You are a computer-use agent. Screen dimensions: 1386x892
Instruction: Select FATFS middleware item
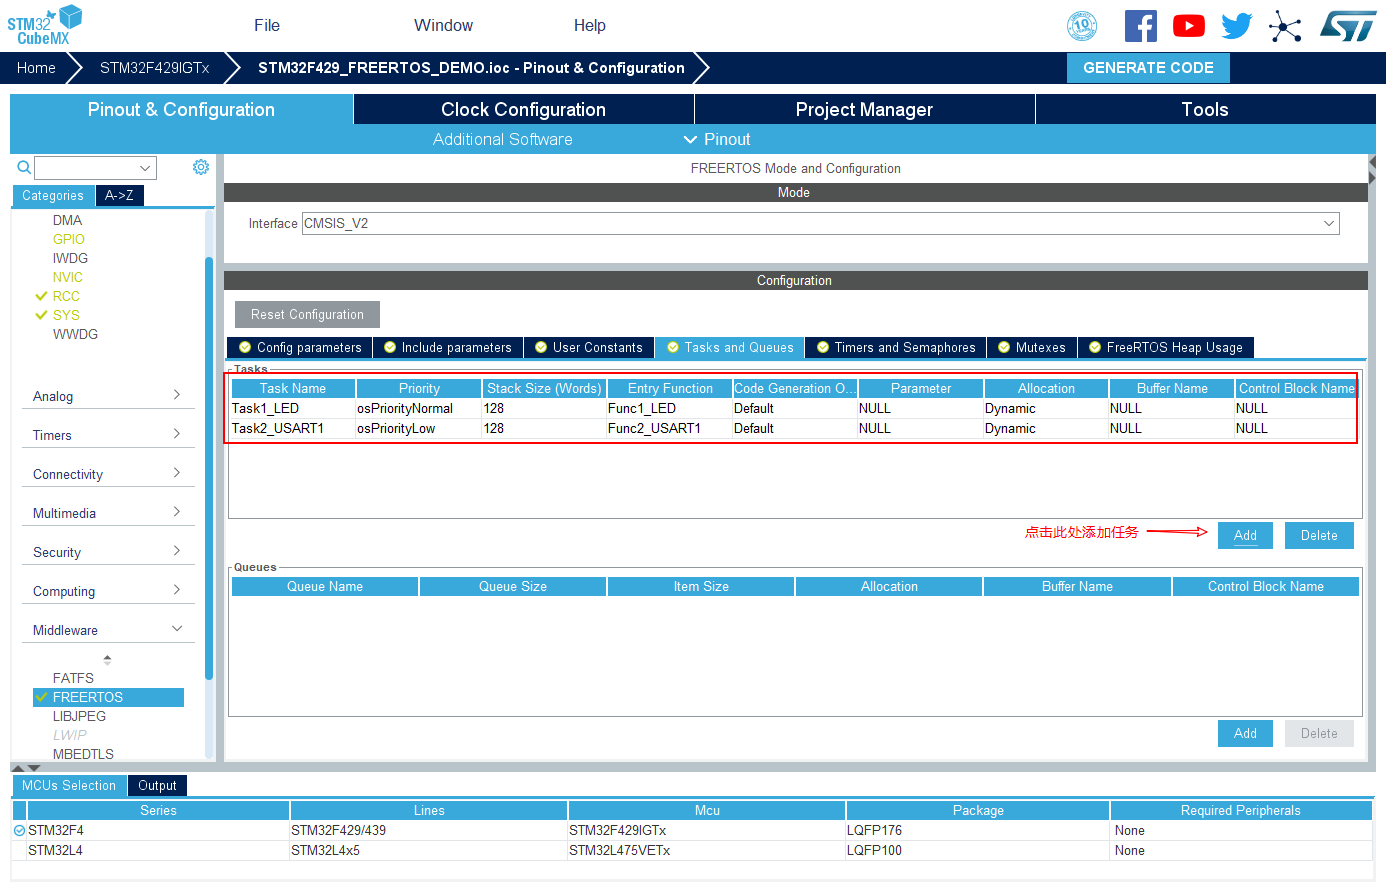[x=73, y=678]
